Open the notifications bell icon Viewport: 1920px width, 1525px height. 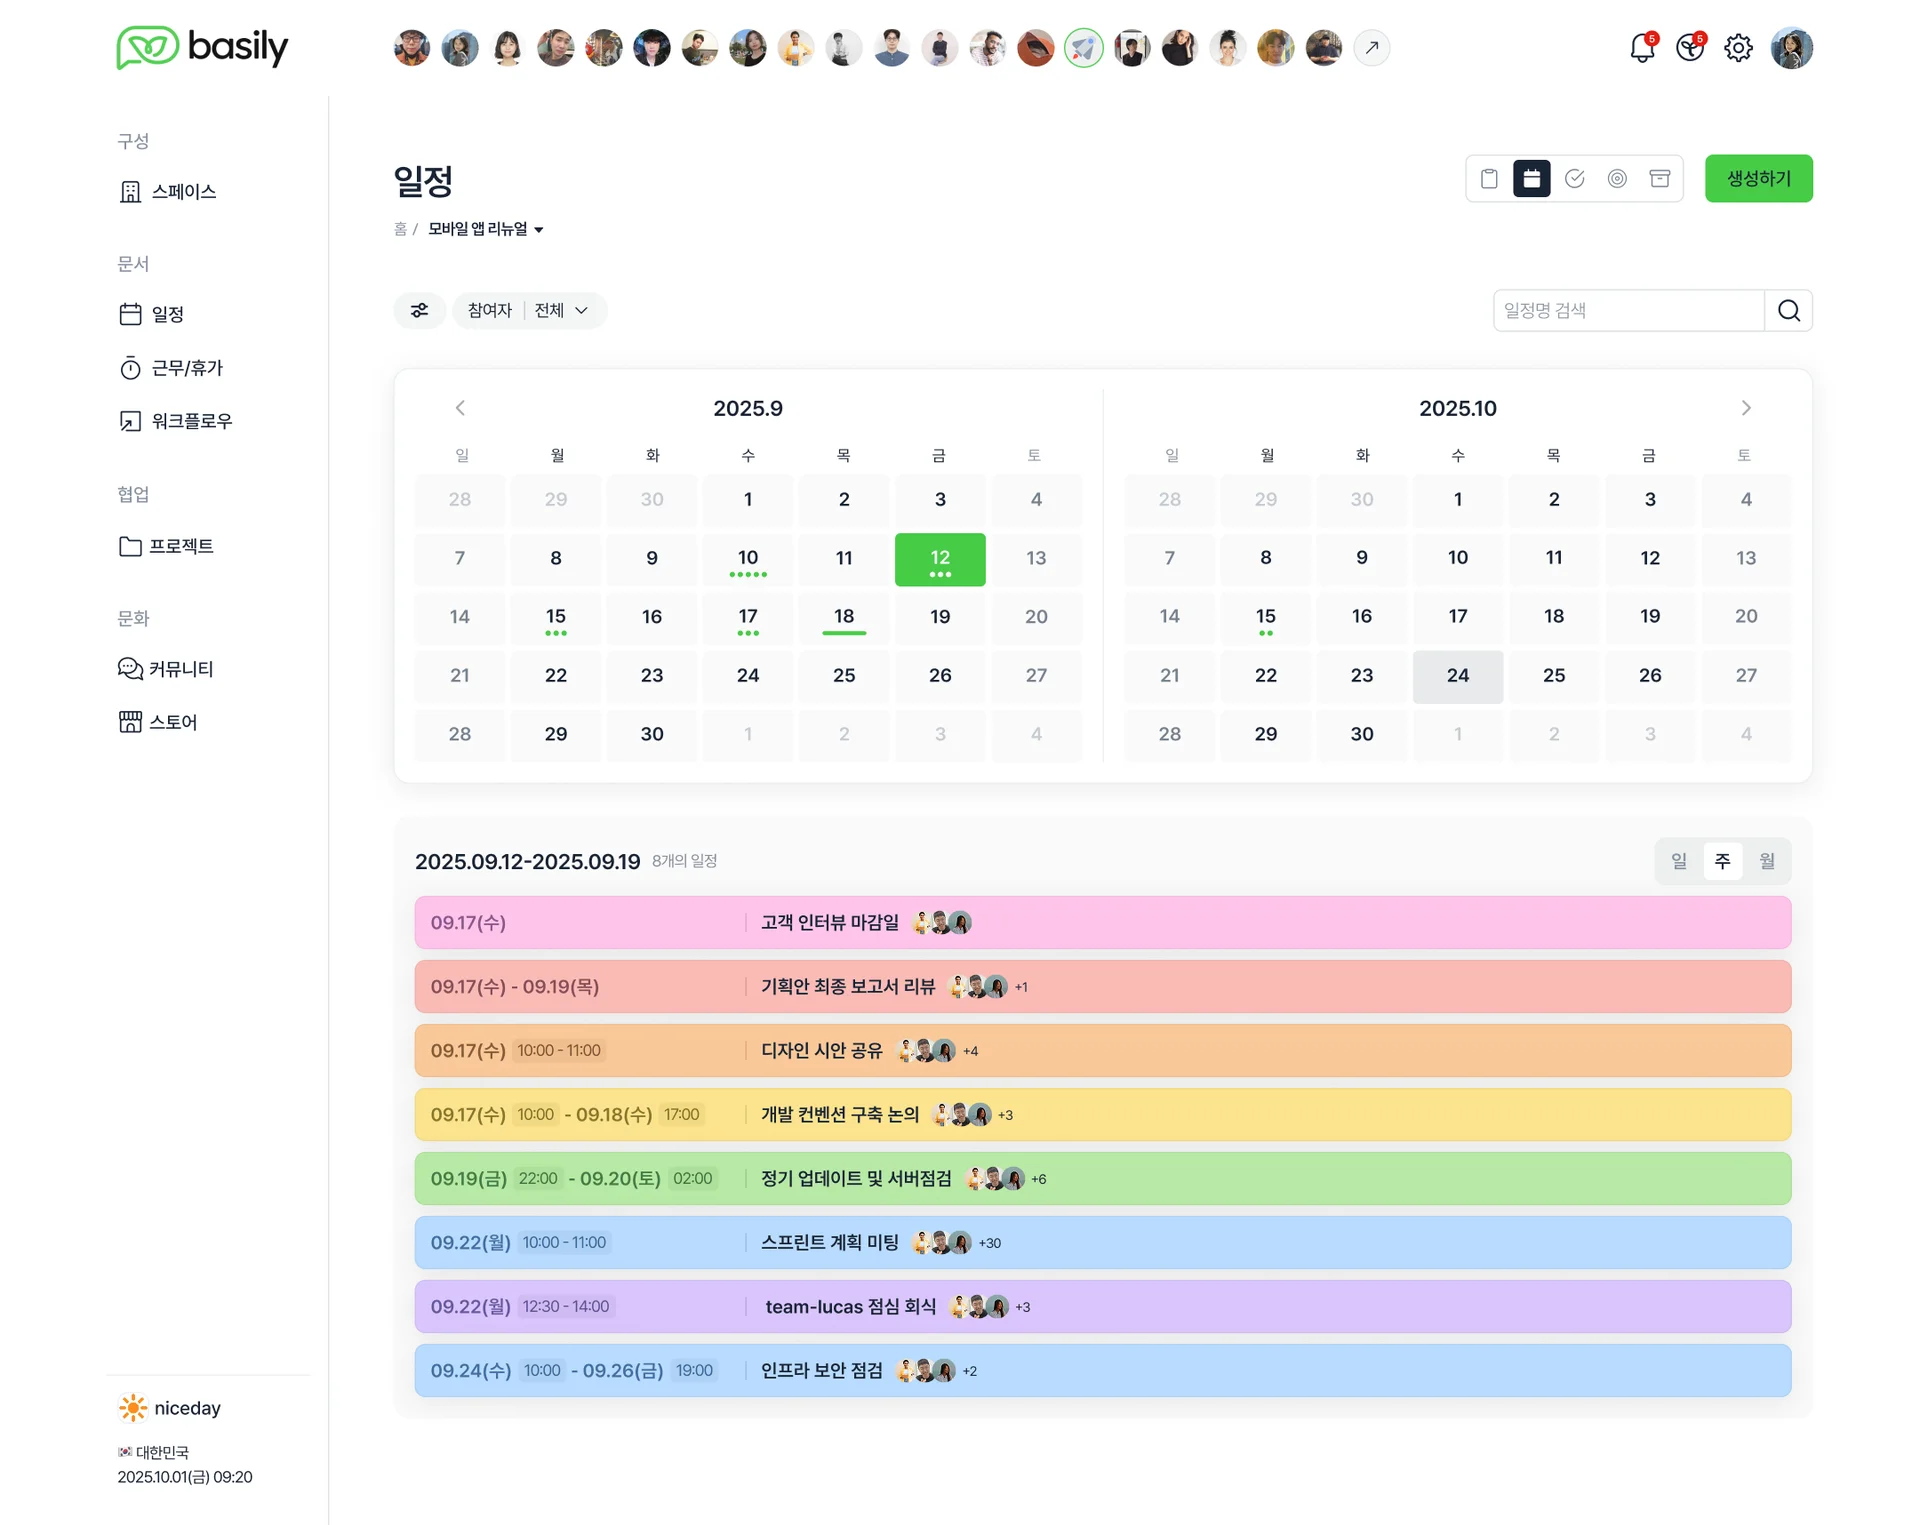(1641, 48)
